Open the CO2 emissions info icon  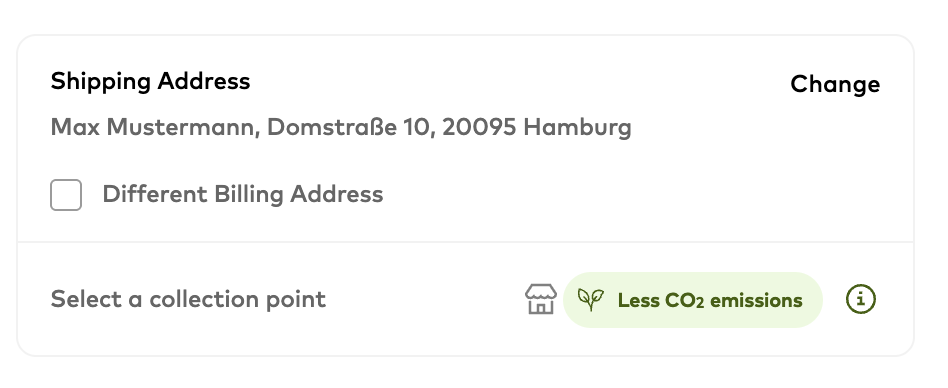click(x=860, y=299)
